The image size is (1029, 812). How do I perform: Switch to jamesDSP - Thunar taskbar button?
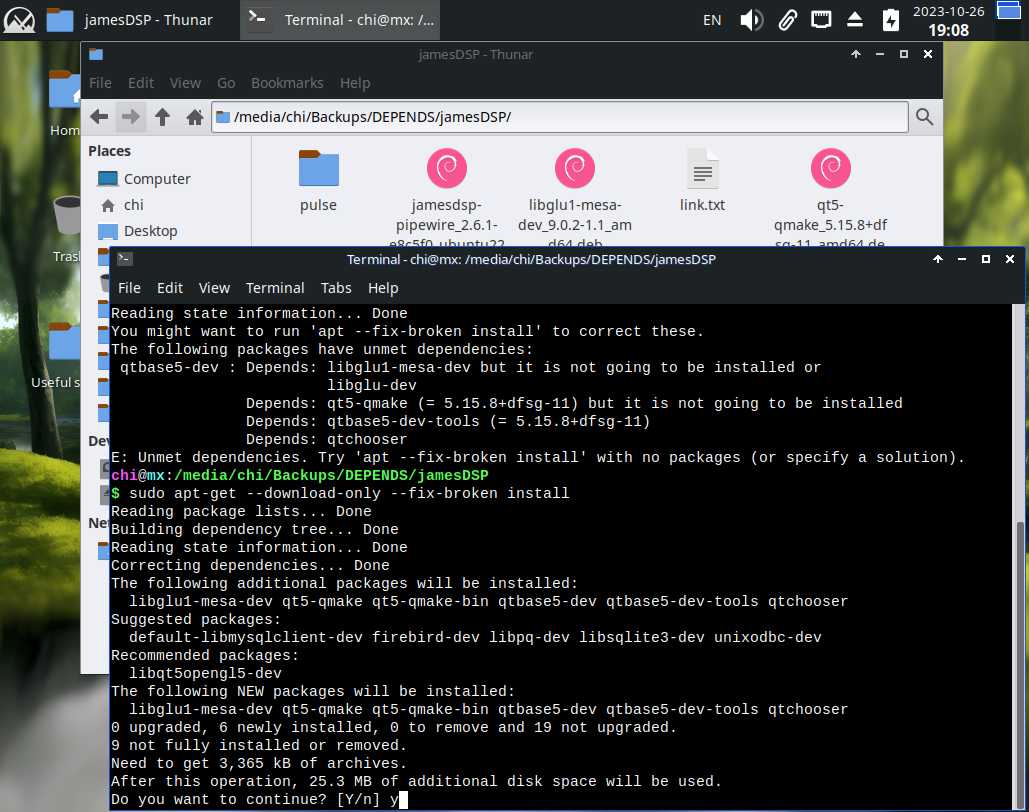pyautogui.click(x=131, y=20)
